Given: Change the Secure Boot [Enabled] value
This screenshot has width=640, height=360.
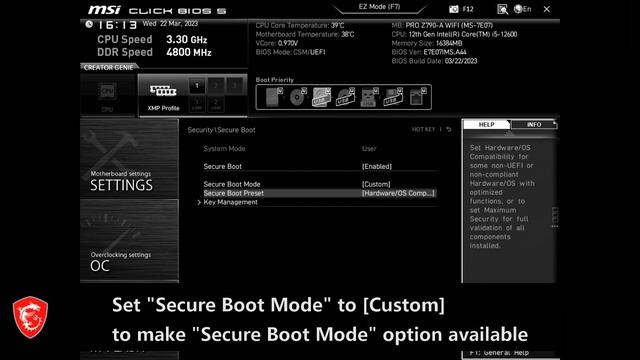Looking at the screenshot, I should [377, 167].
